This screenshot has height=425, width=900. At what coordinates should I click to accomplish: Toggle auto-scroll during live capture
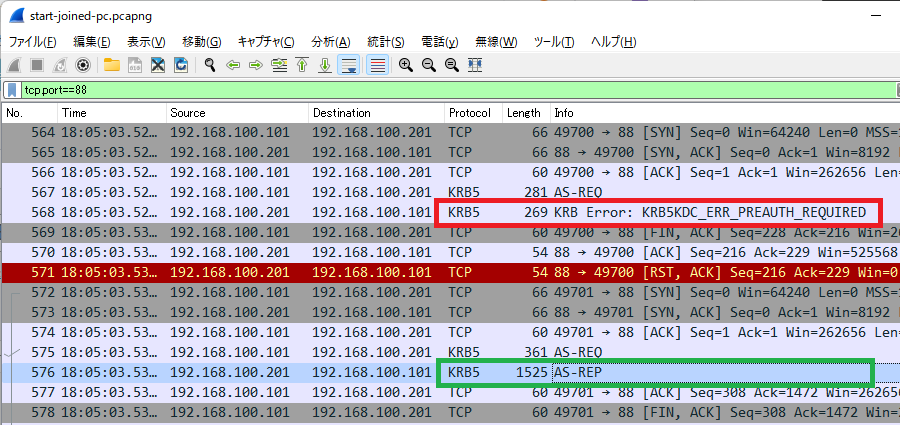click(x=349, y=65)
